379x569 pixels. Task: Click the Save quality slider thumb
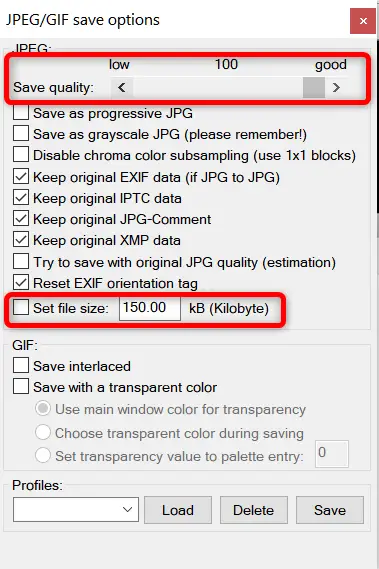(314, 87)
